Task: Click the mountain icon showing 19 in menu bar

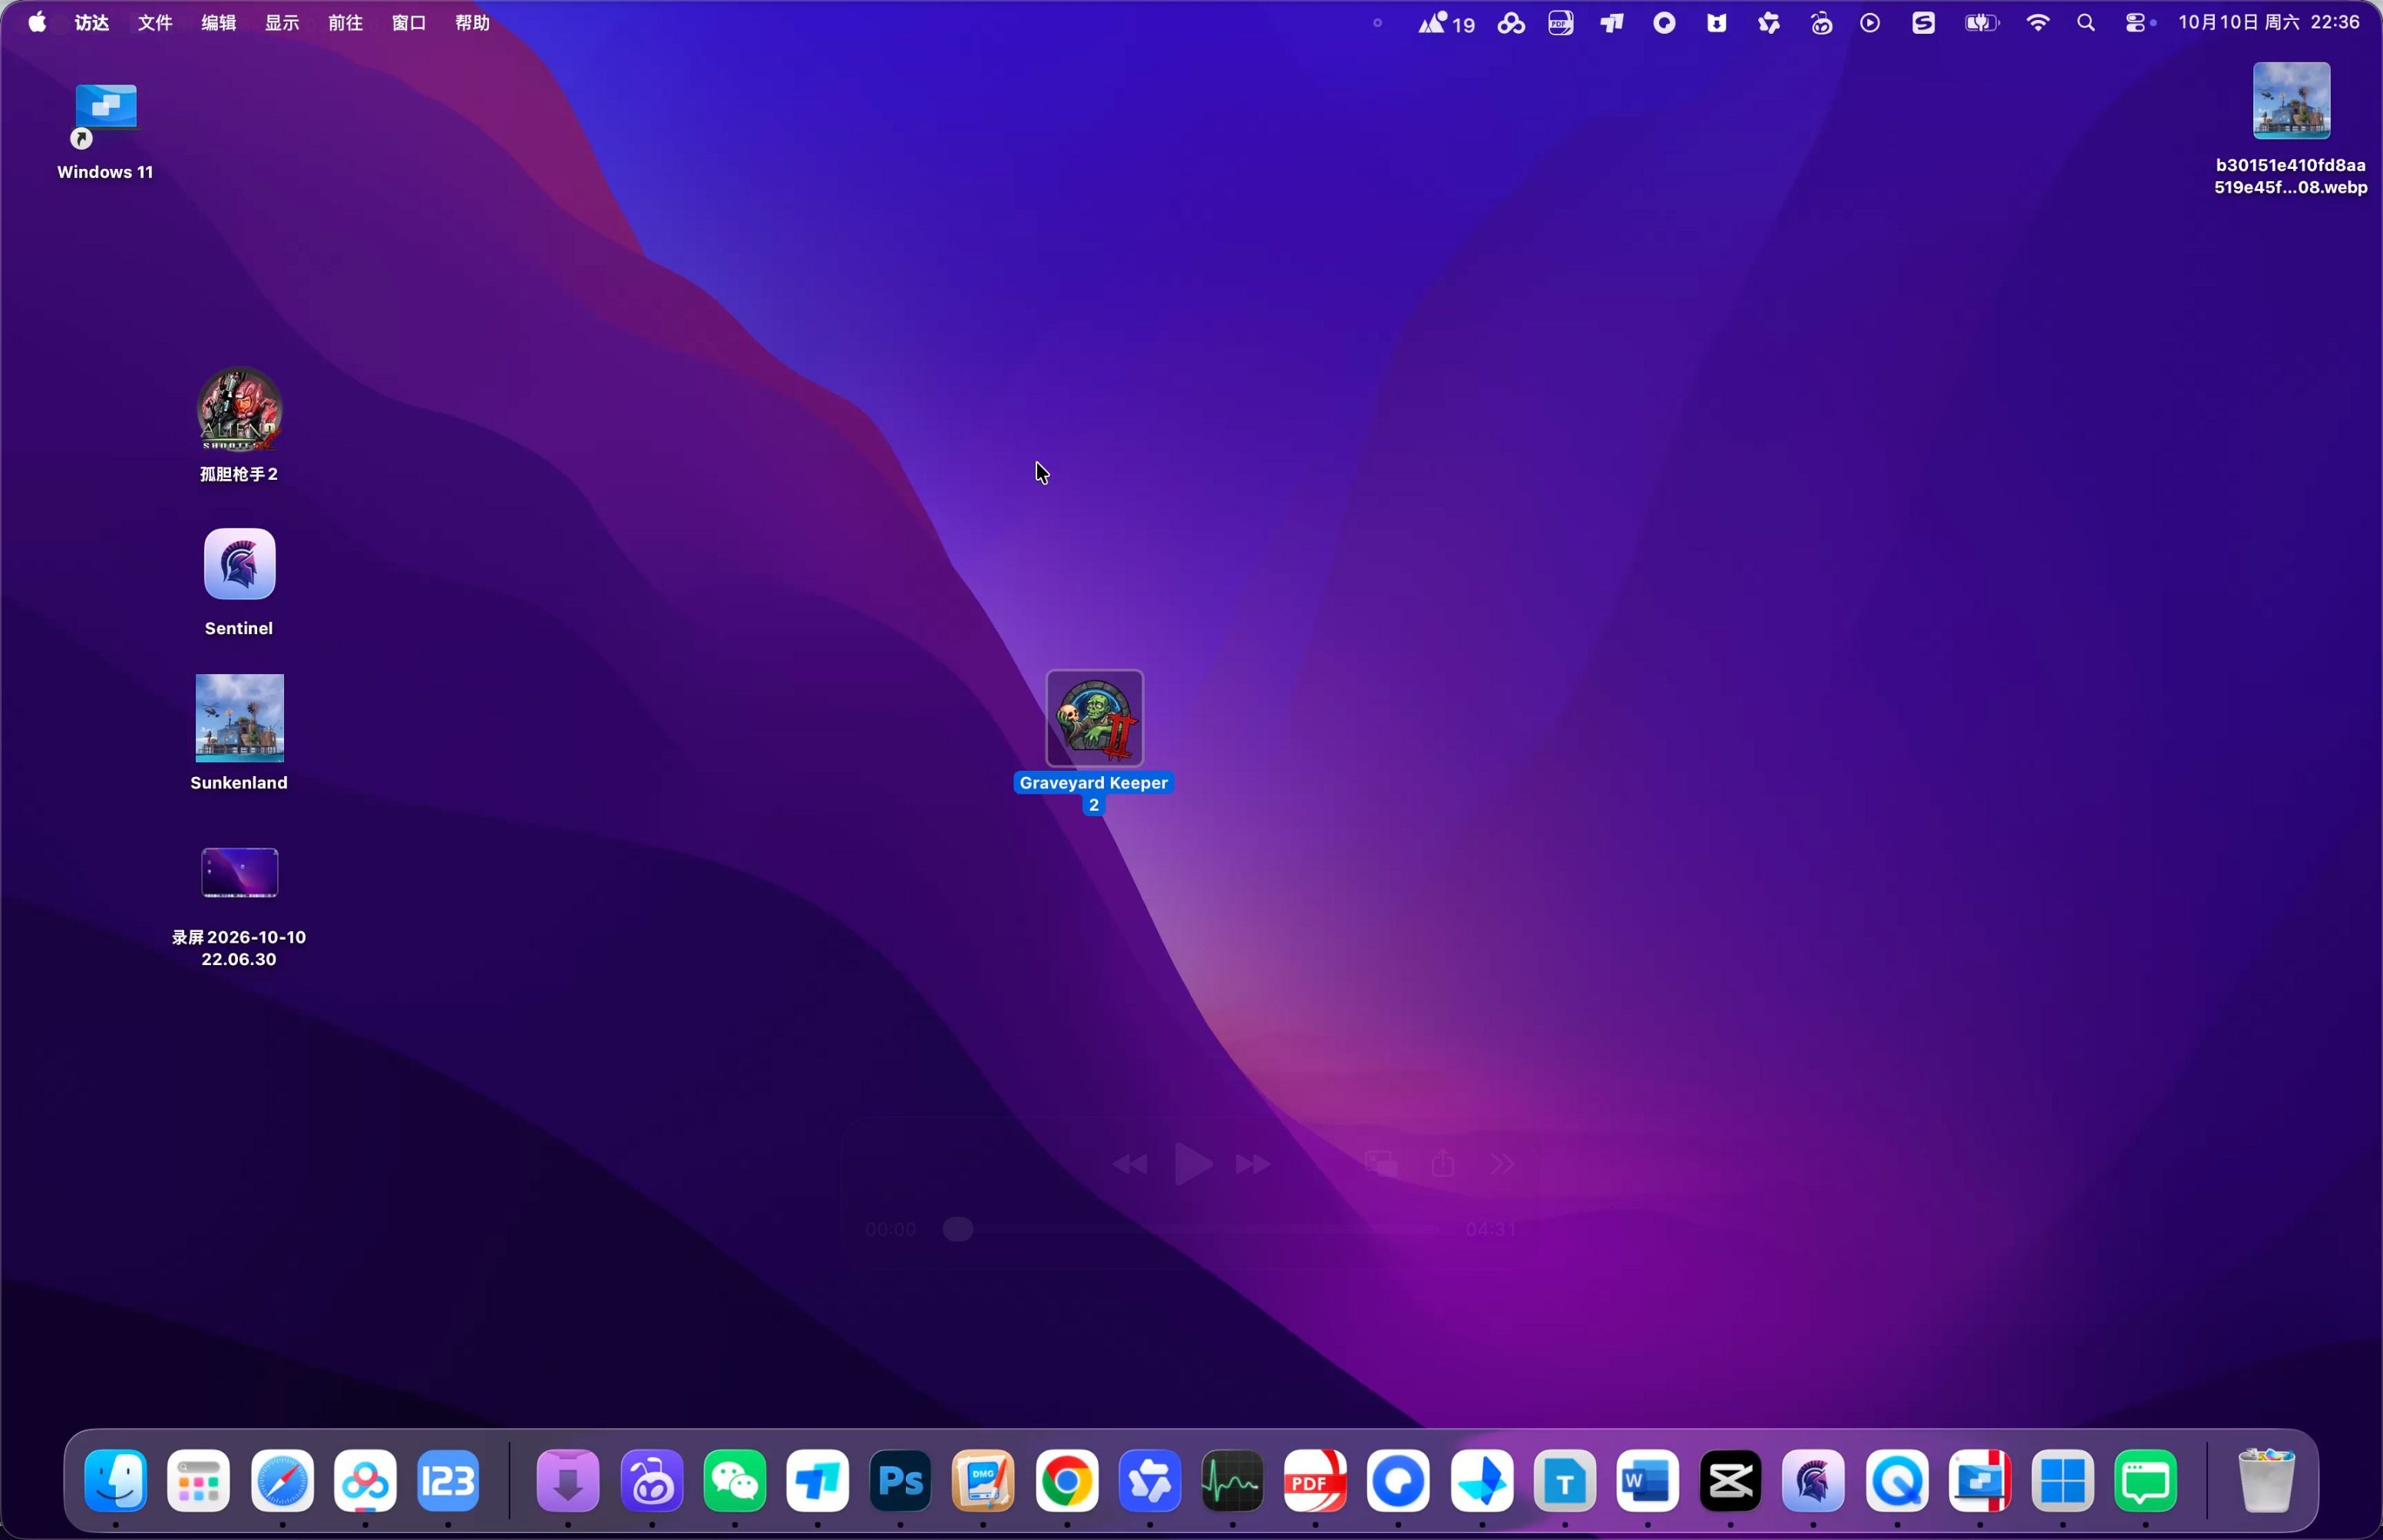Action: 1446,22
